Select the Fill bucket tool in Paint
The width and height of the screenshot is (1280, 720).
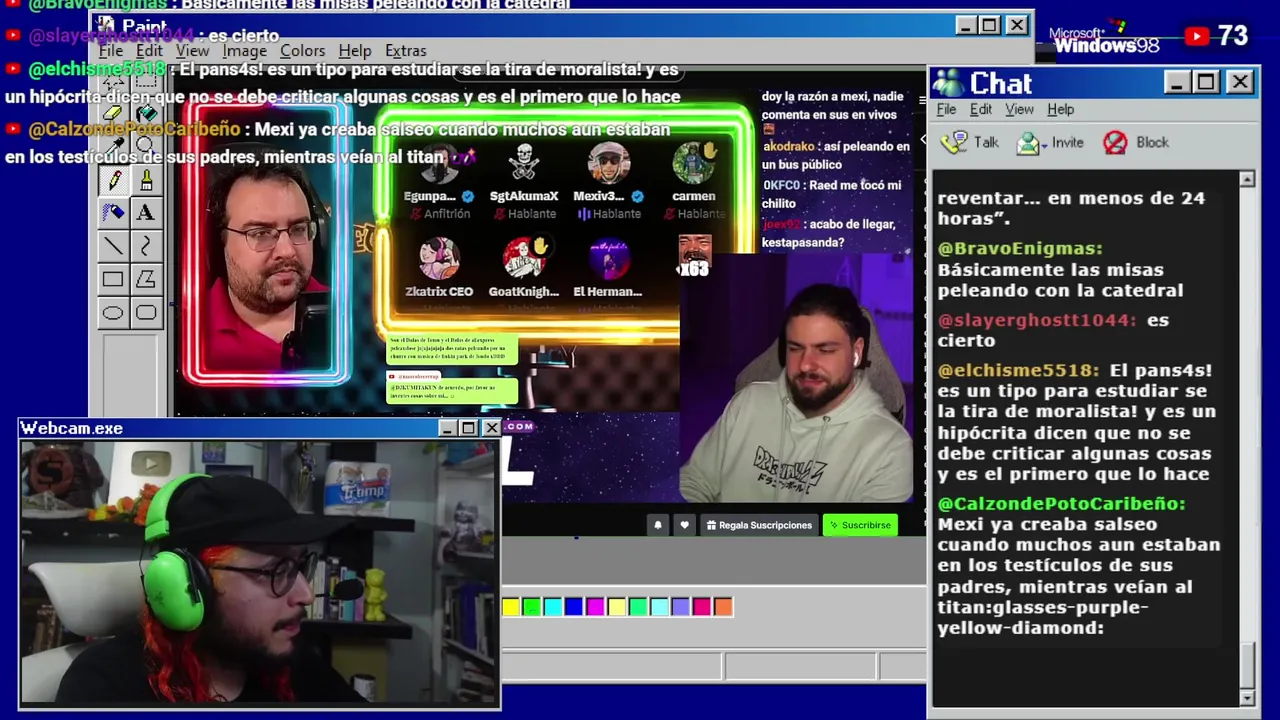click(x=146, y=114)
